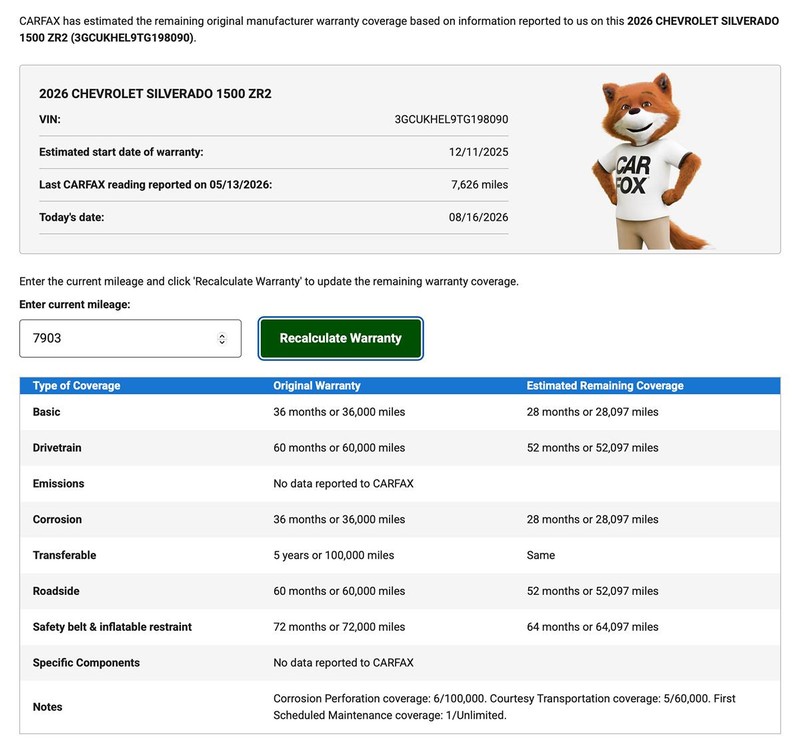Click Transferable original 5 years or 100,000 miles
The image size is (800, 738).
pos(334,555)
